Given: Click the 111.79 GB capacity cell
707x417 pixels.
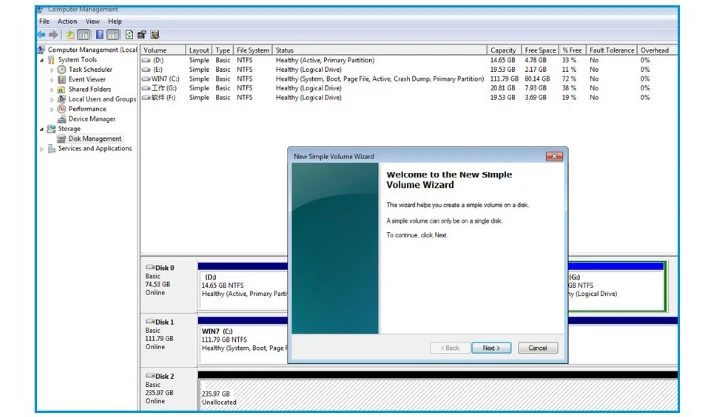Looking at the screenshot, I should pyautogui.click(x=504, y=79).
